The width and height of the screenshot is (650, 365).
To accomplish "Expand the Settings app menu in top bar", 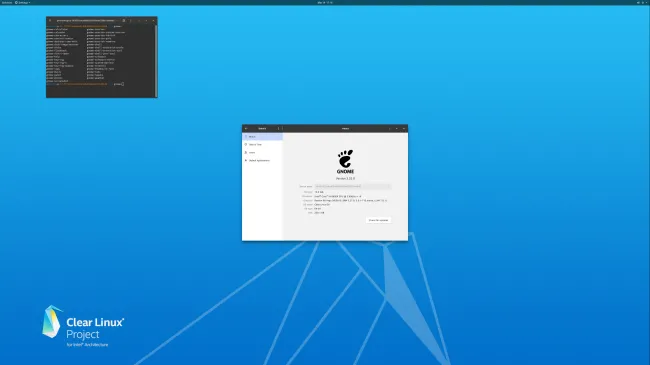I will 22,2.
